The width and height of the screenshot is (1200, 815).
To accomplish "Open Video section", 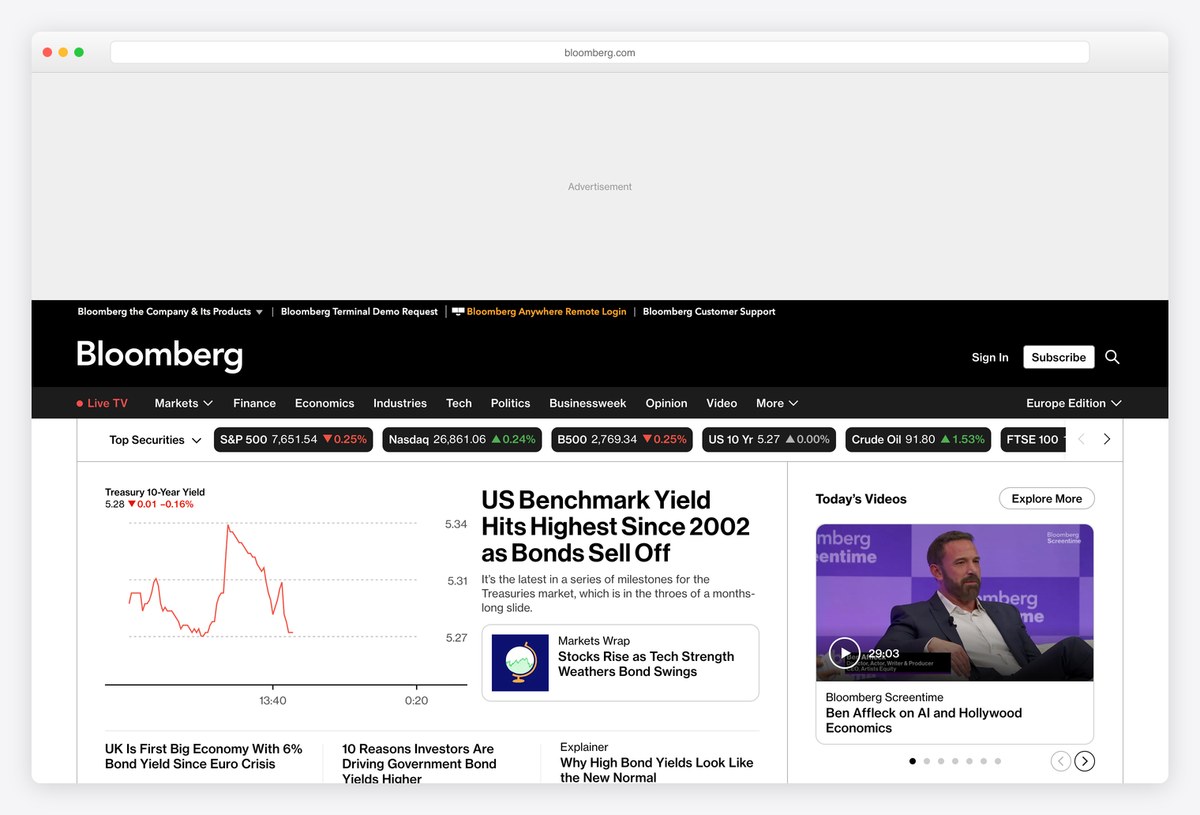I will 722,403.
